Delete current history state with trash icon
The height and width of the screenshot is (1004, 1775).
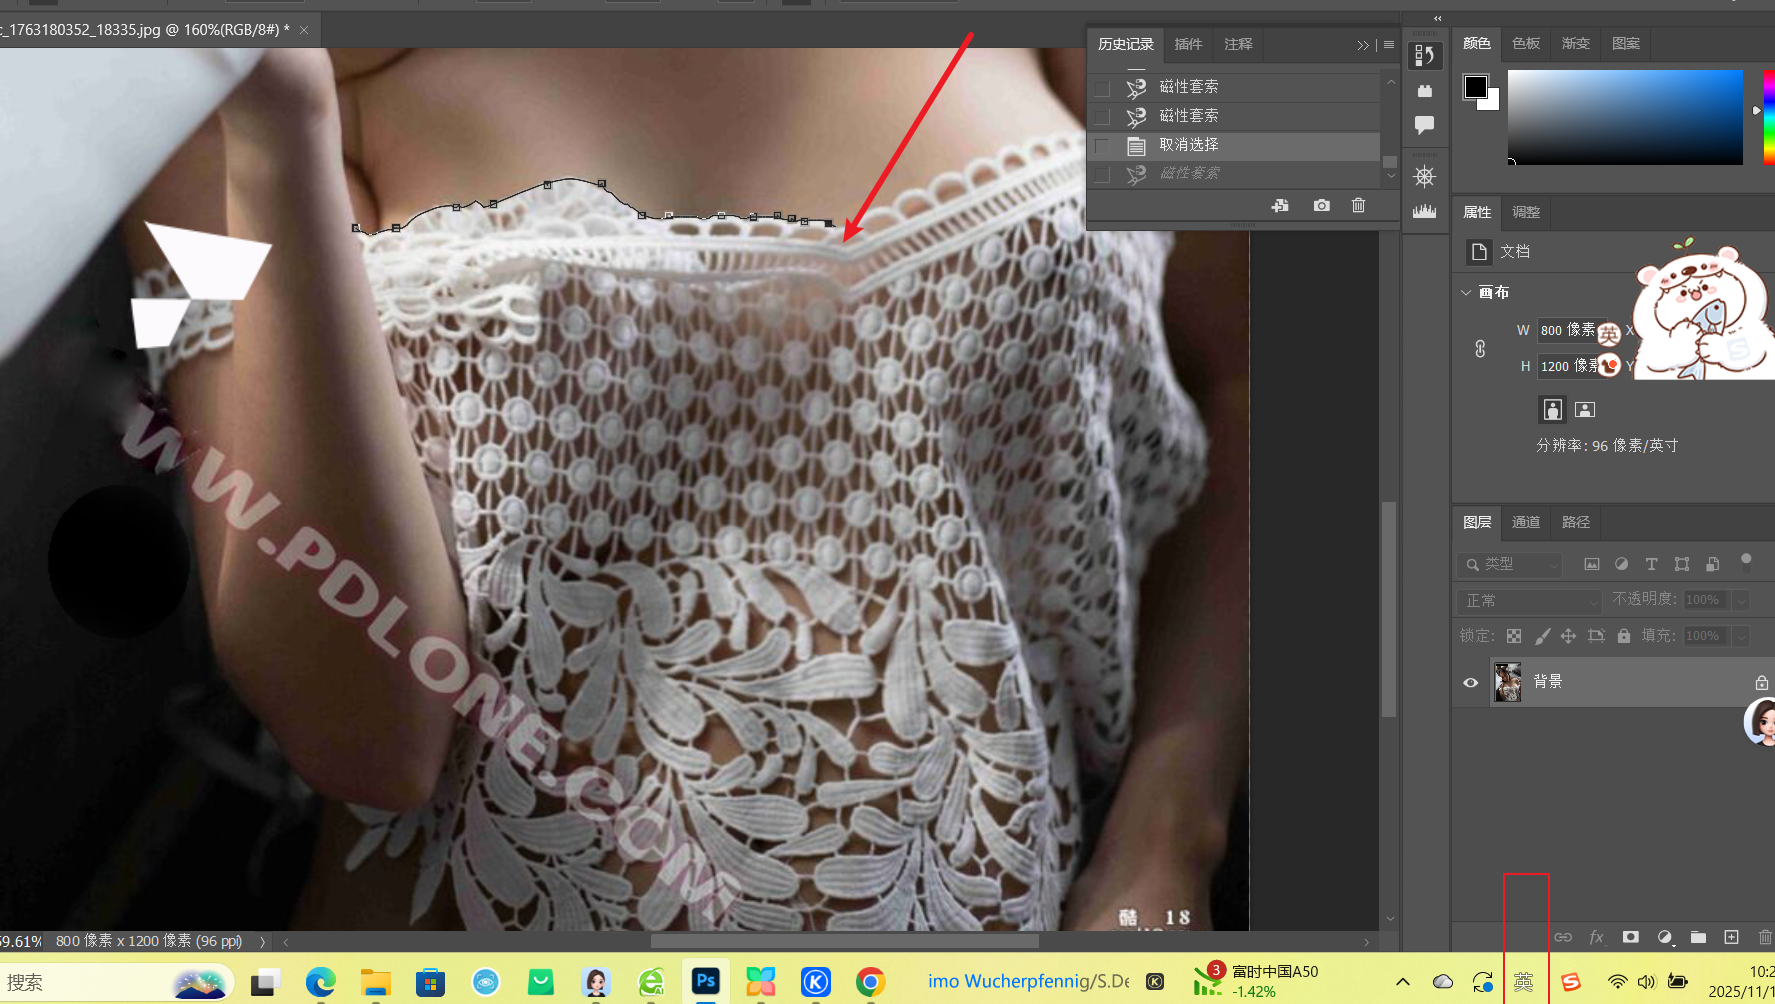[x=1358, y=205]
